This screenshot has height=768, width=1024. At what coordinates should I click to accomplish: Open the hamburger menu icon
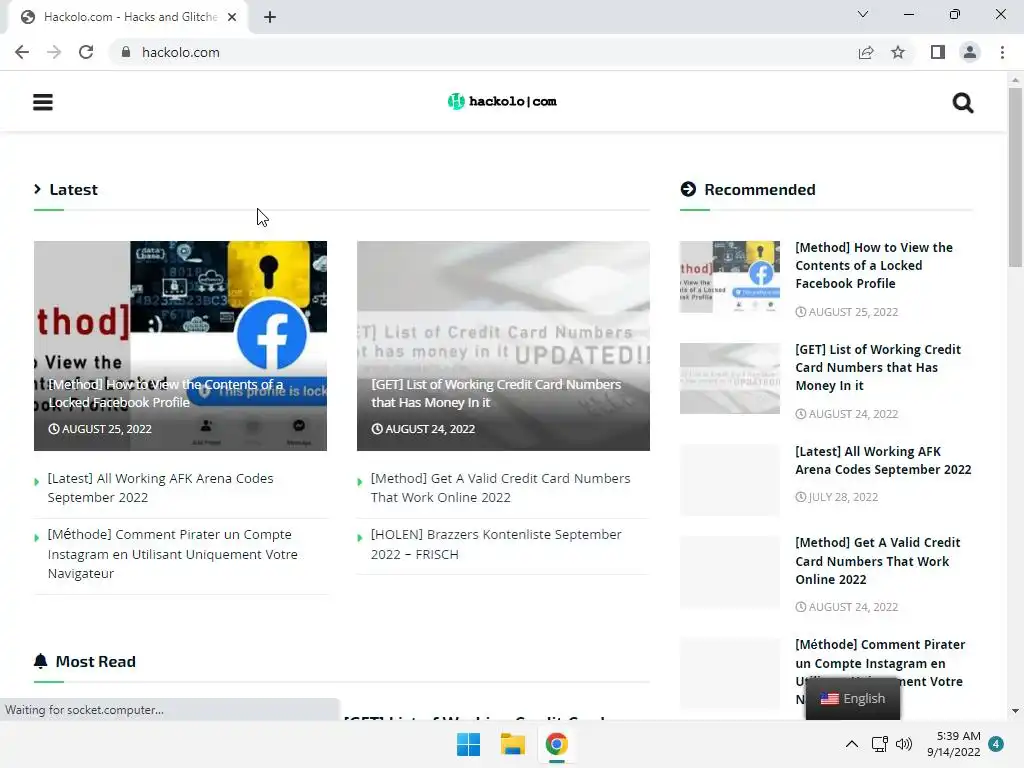pyautogui.click(x=42, y=102)
